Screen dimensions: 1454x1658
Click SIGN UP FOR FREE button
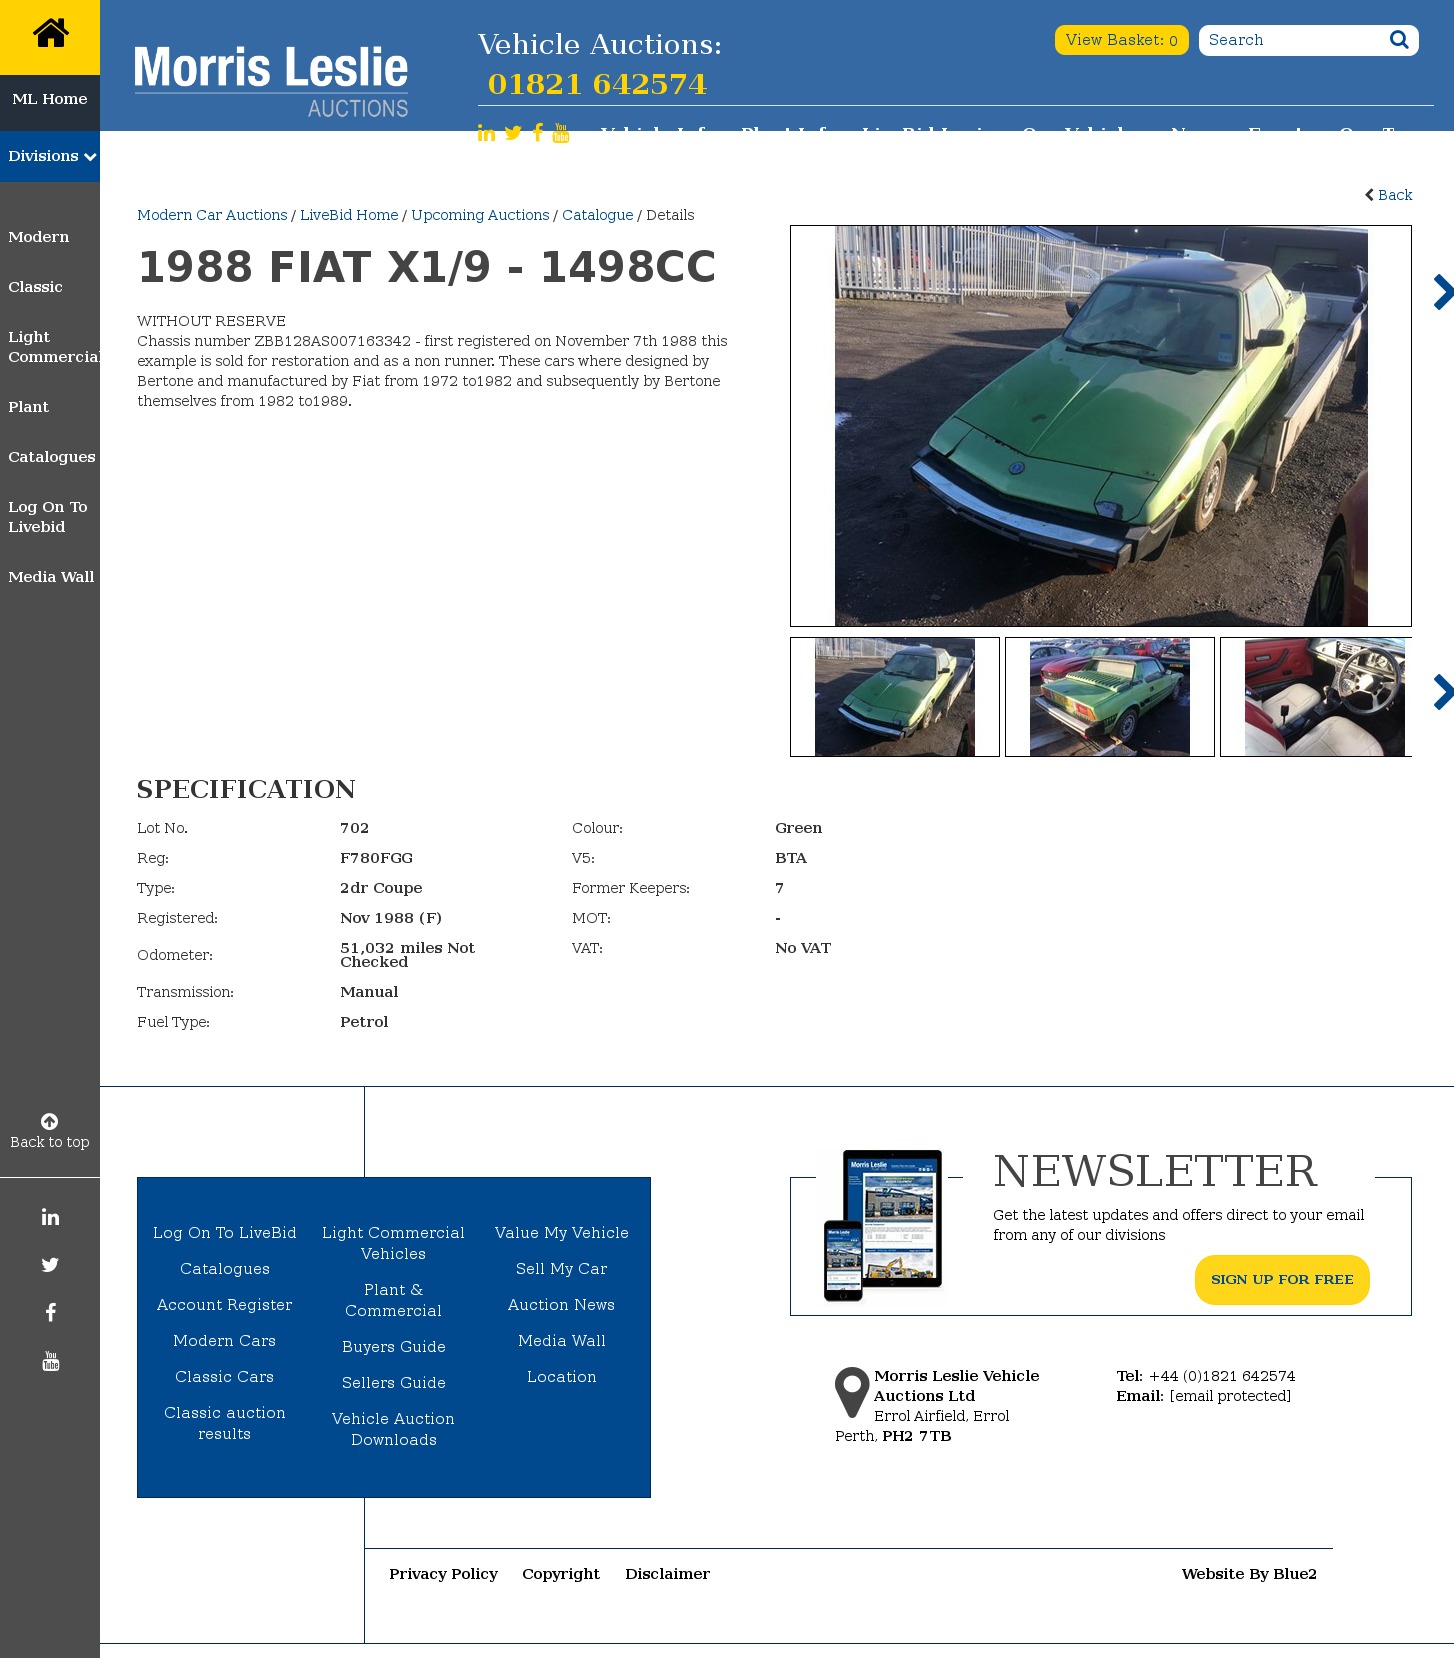tap(1282, 1280)
